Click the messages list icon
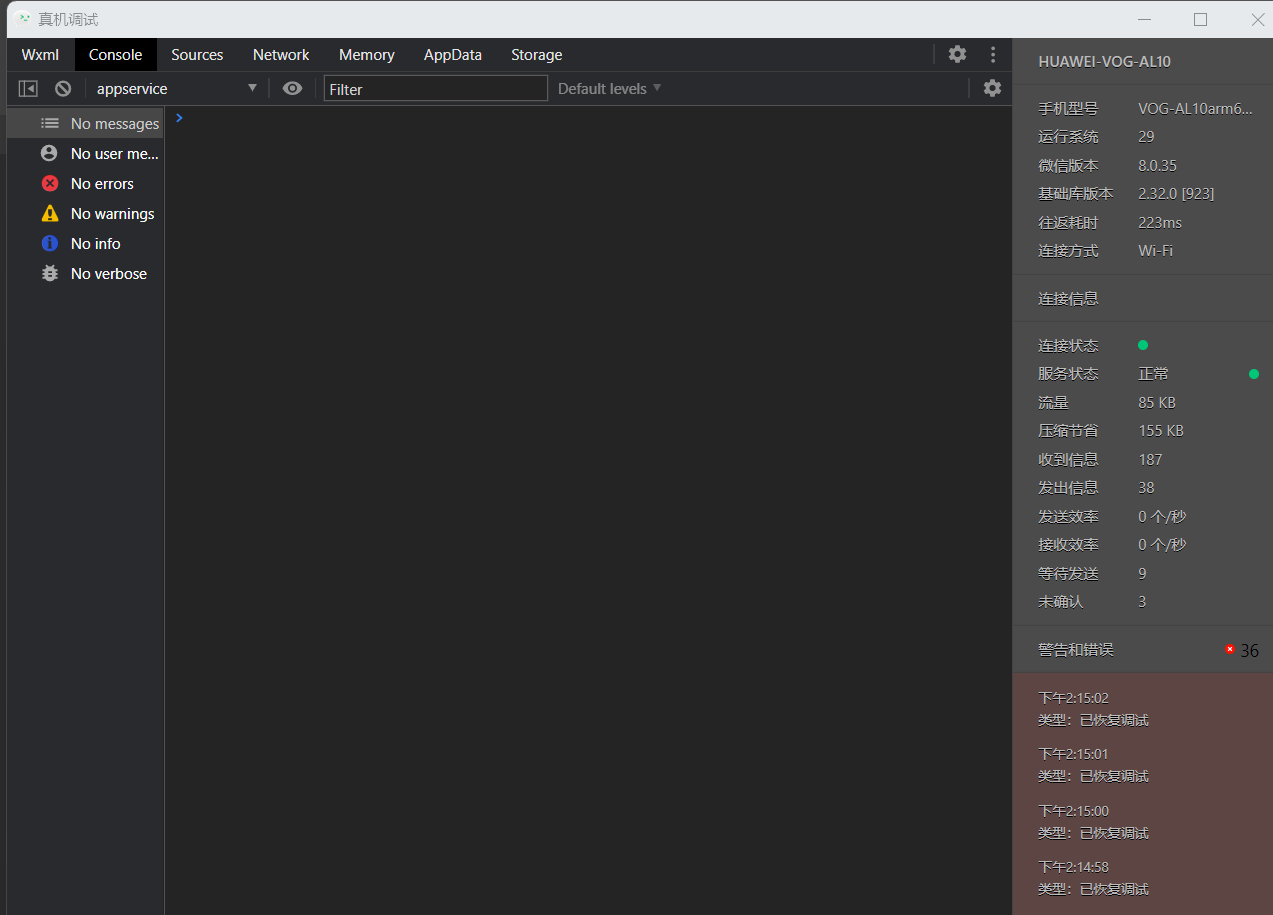The width and height of the screenshot is (1273, 915). (x=50, y=123)
